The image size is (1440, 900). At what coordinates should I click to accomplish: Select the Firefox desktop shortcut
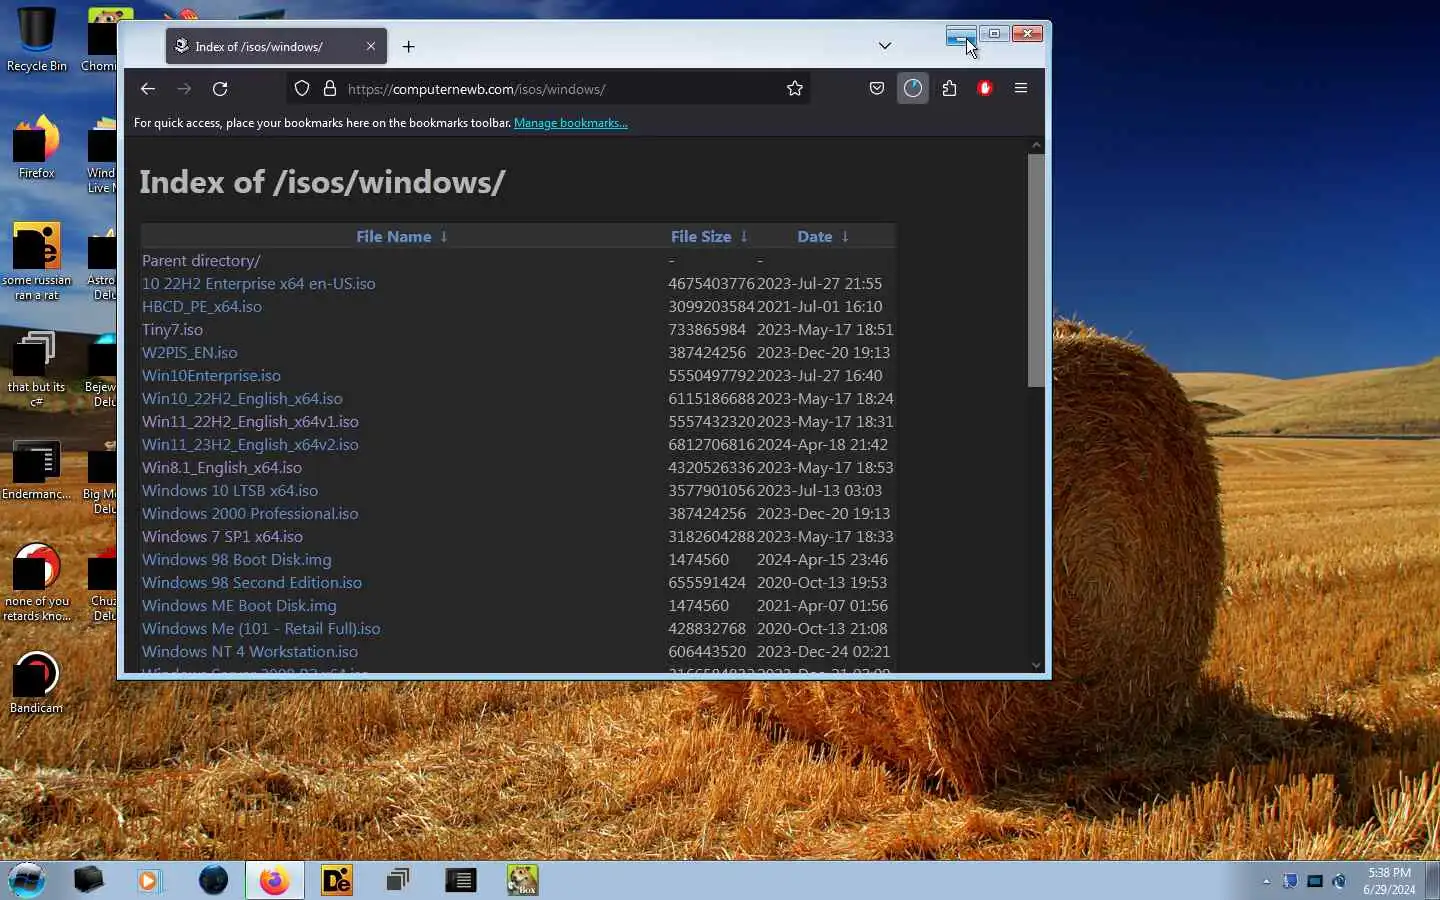coord(36,147)
